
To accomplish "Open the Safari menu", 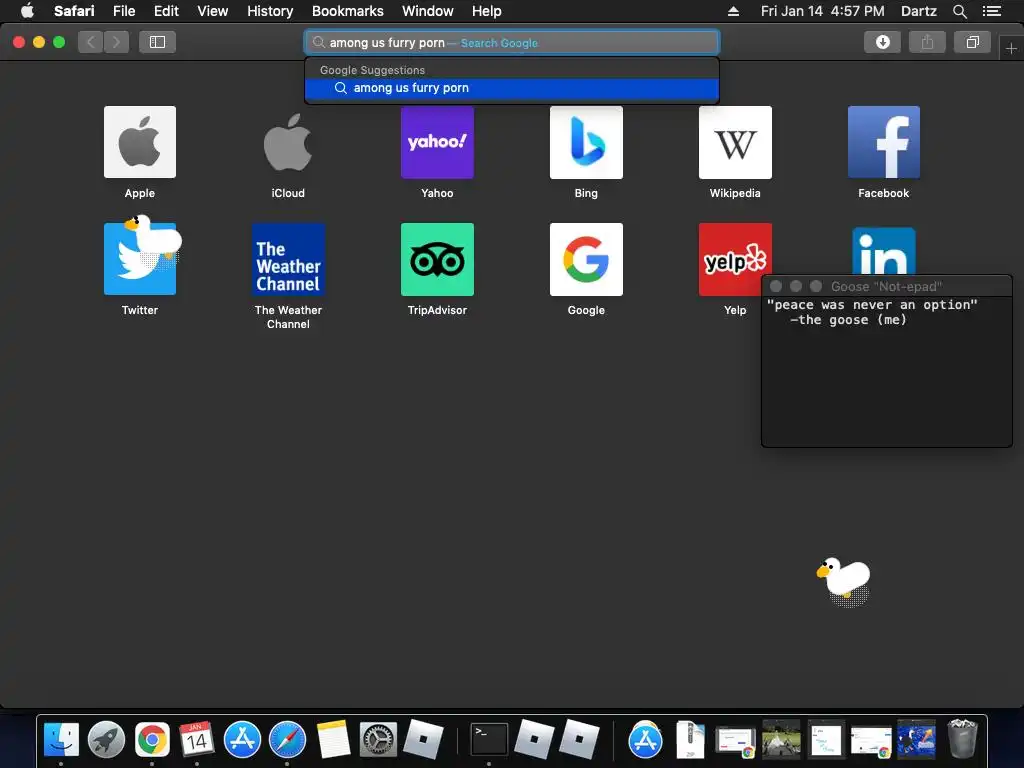I will pos(74,11).
